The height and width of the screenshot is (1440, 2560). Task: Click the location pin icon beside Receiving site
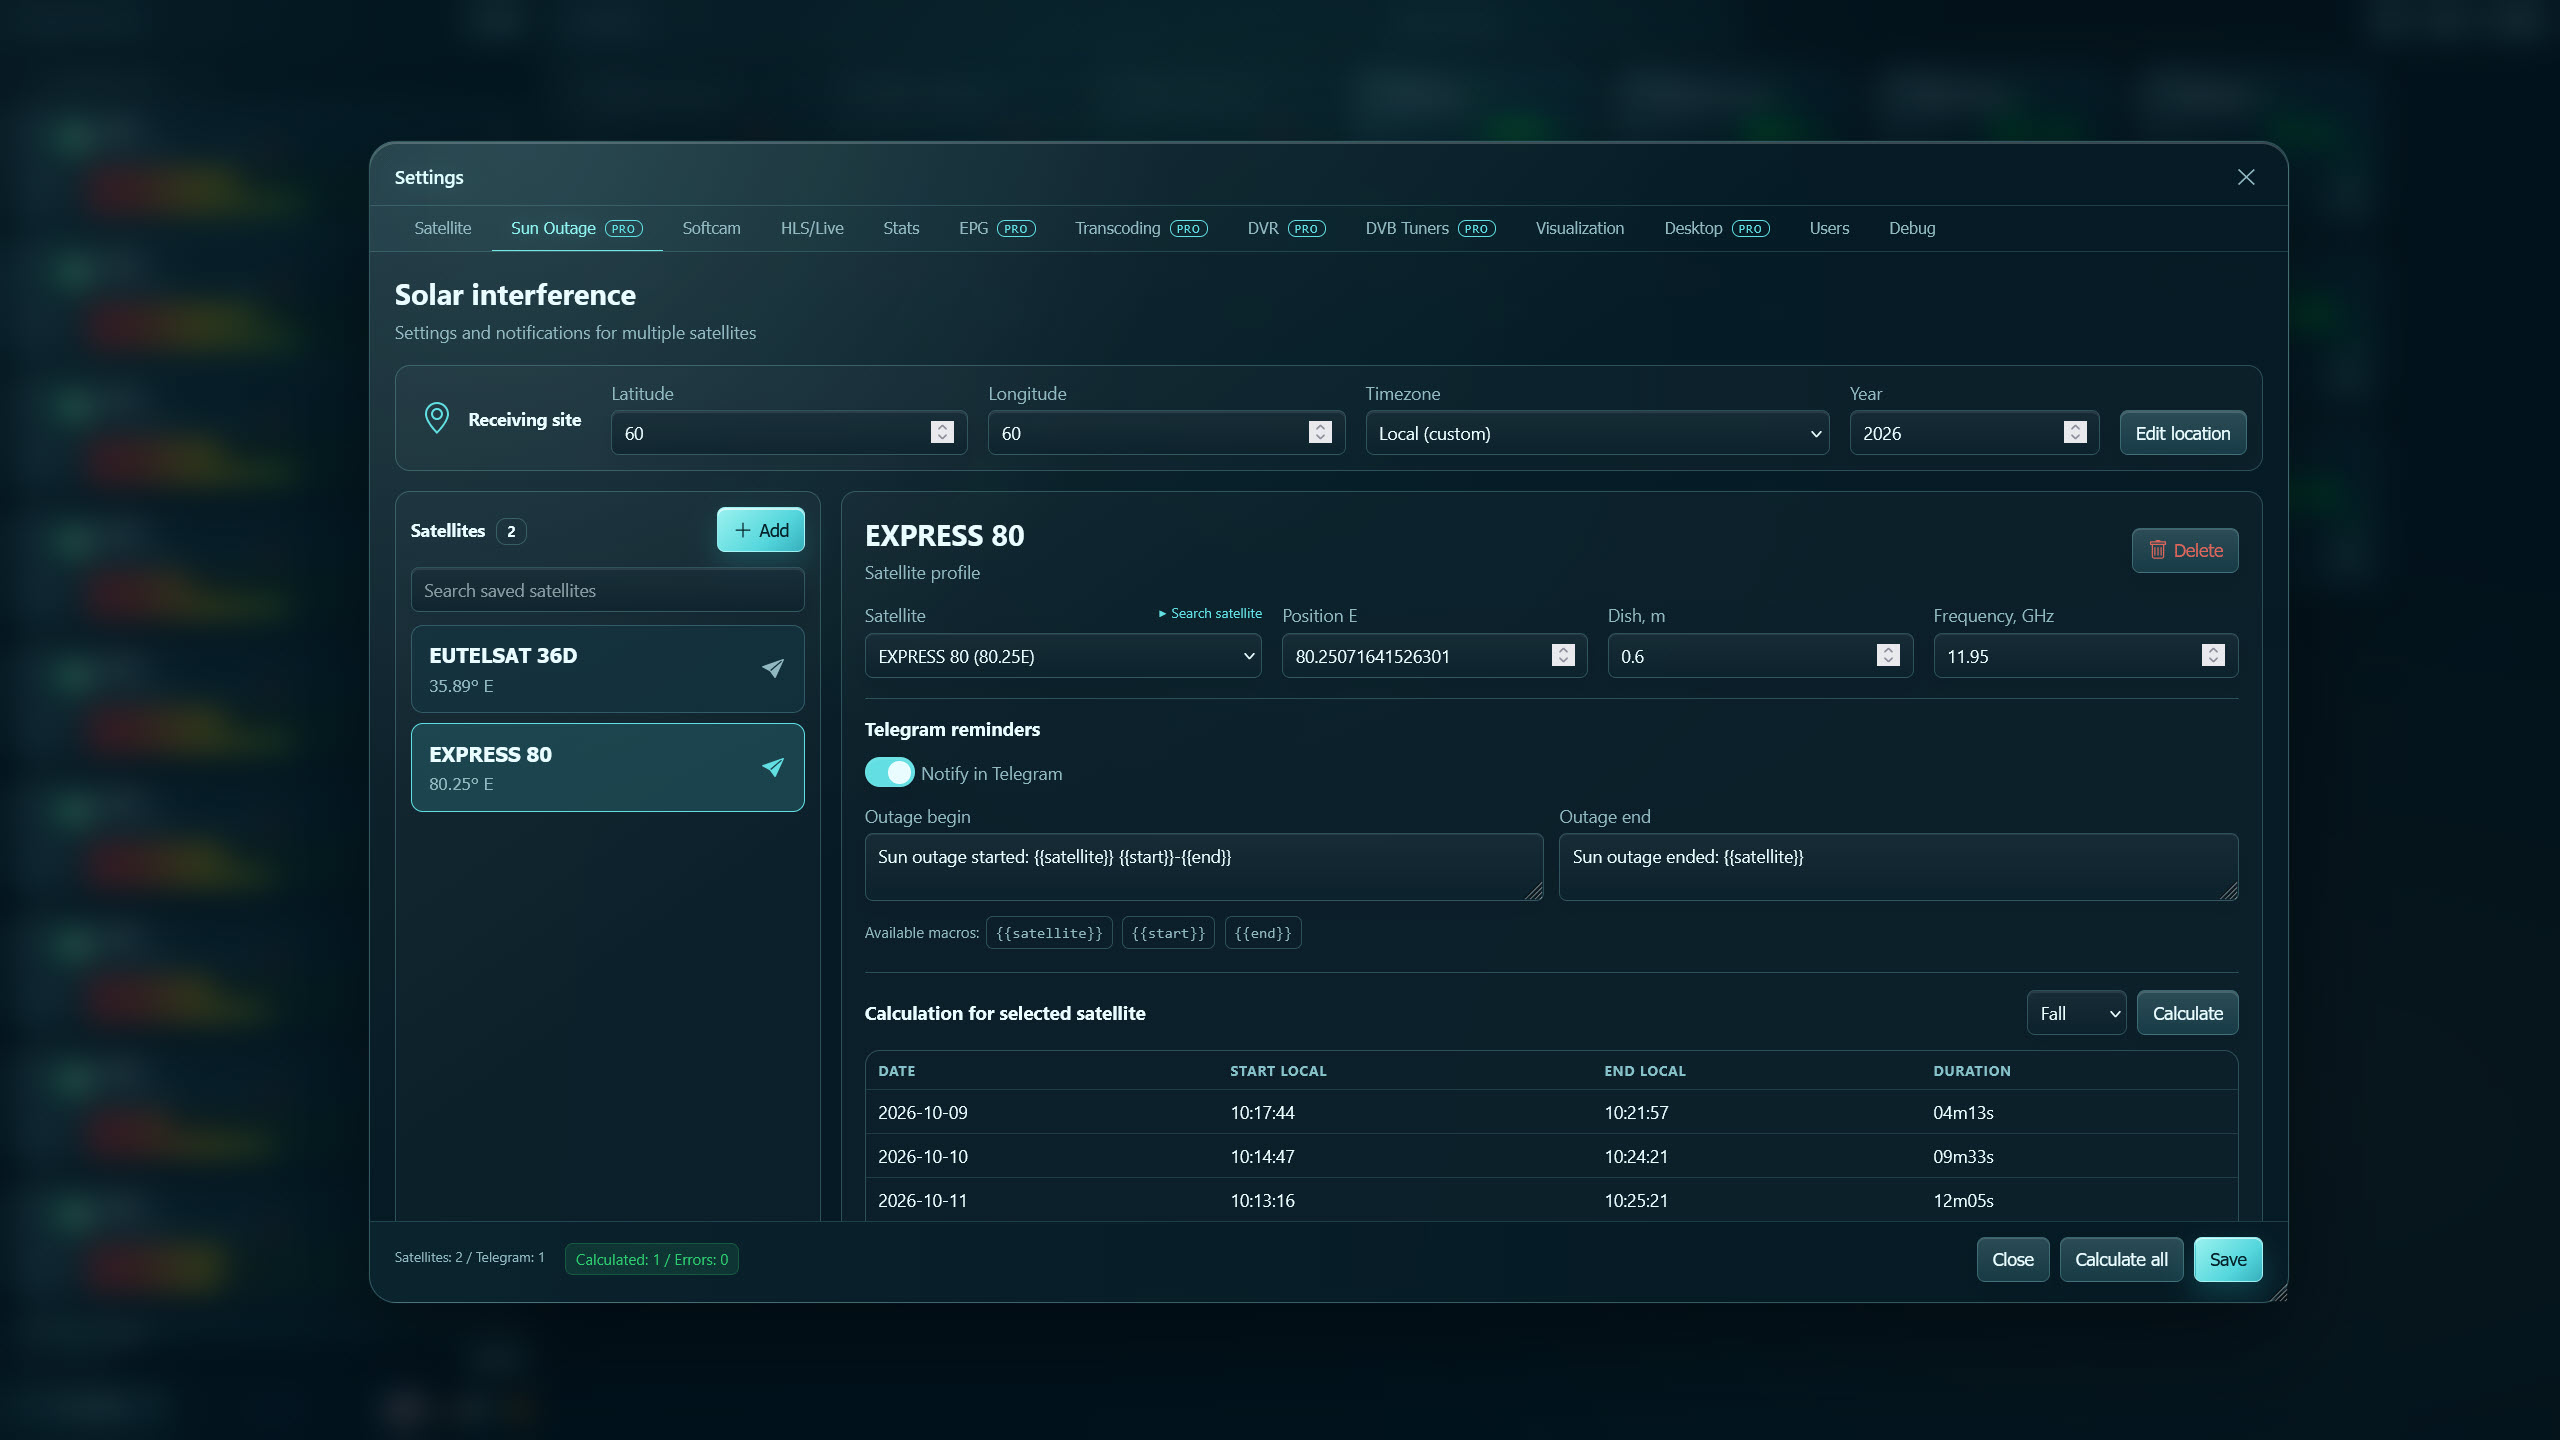coord(436,418)
